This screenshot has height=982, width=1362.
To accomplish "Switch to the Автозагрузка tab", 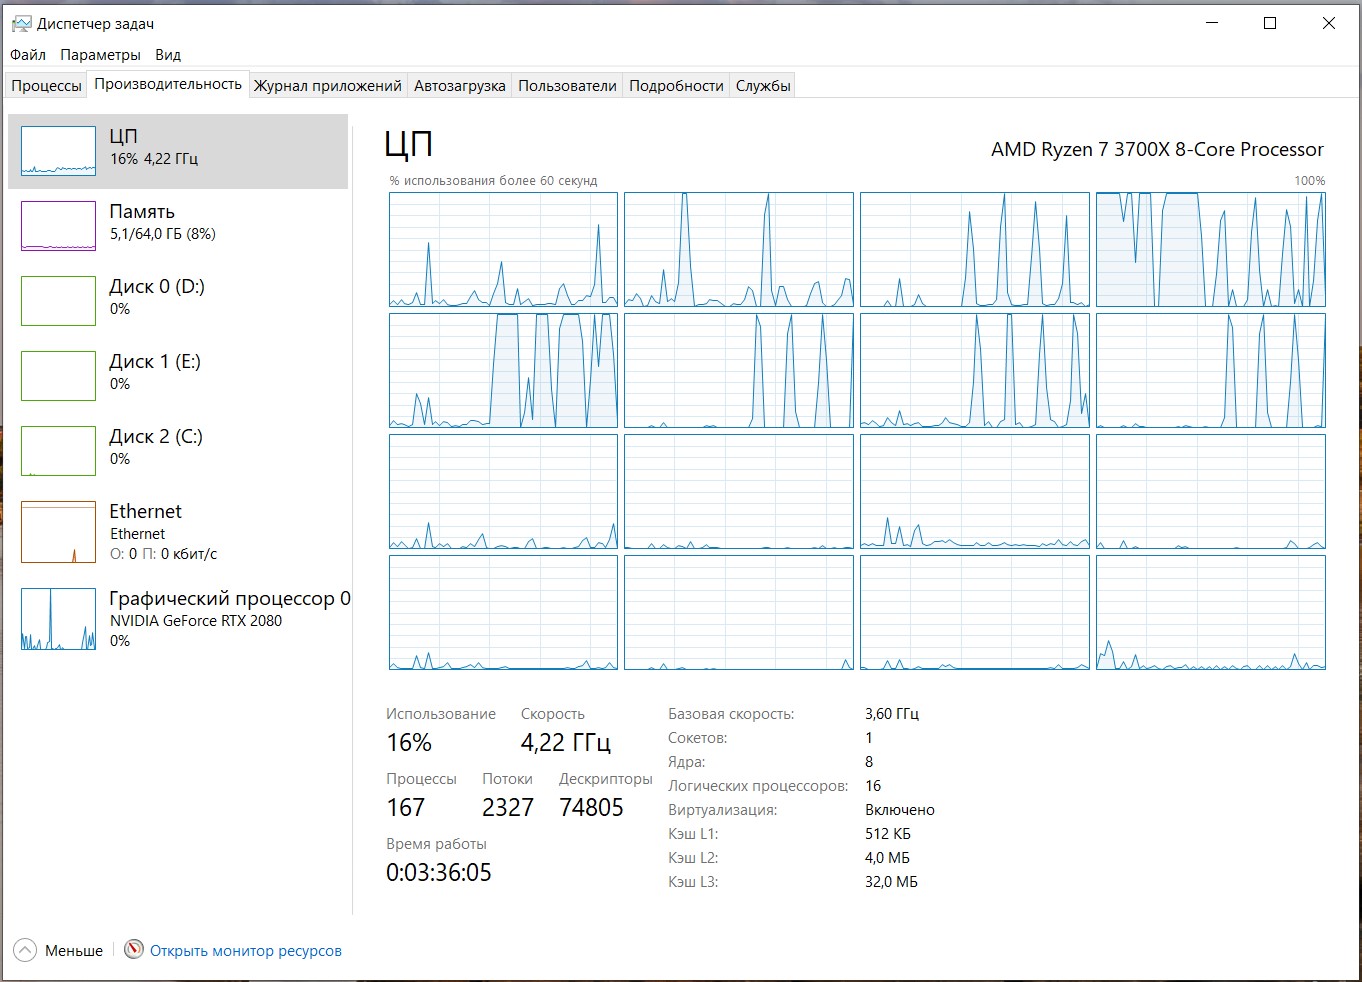I will click(459, 86).
